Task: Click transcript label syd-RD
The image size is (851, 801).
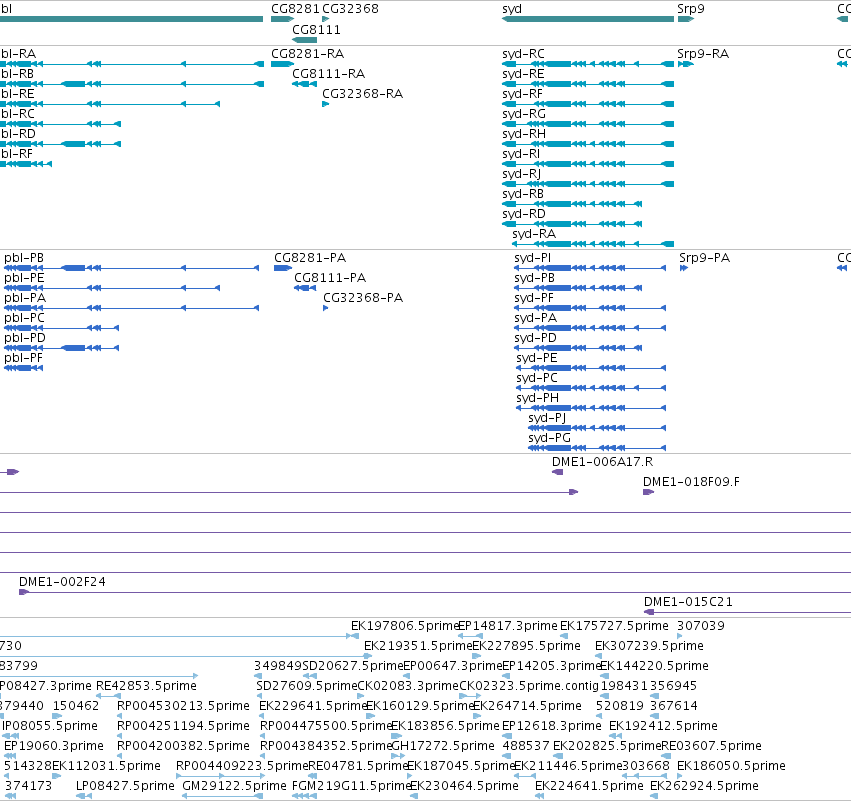Action: pyautogui.click(x=524, y=214)
